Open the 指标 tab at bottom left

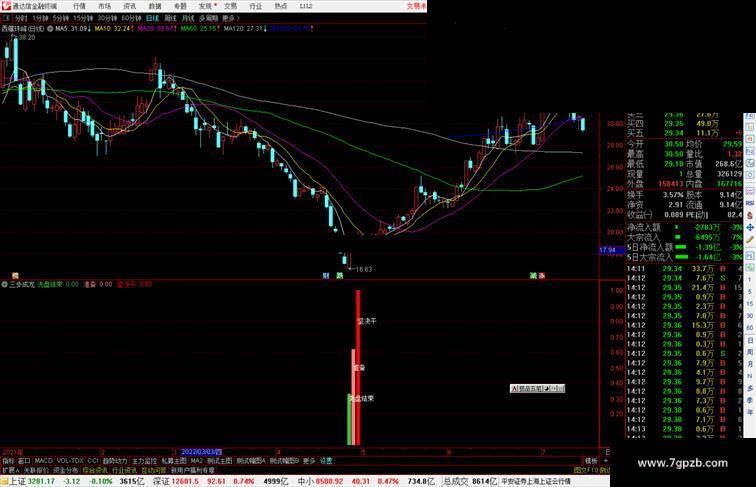click(9, 461)
